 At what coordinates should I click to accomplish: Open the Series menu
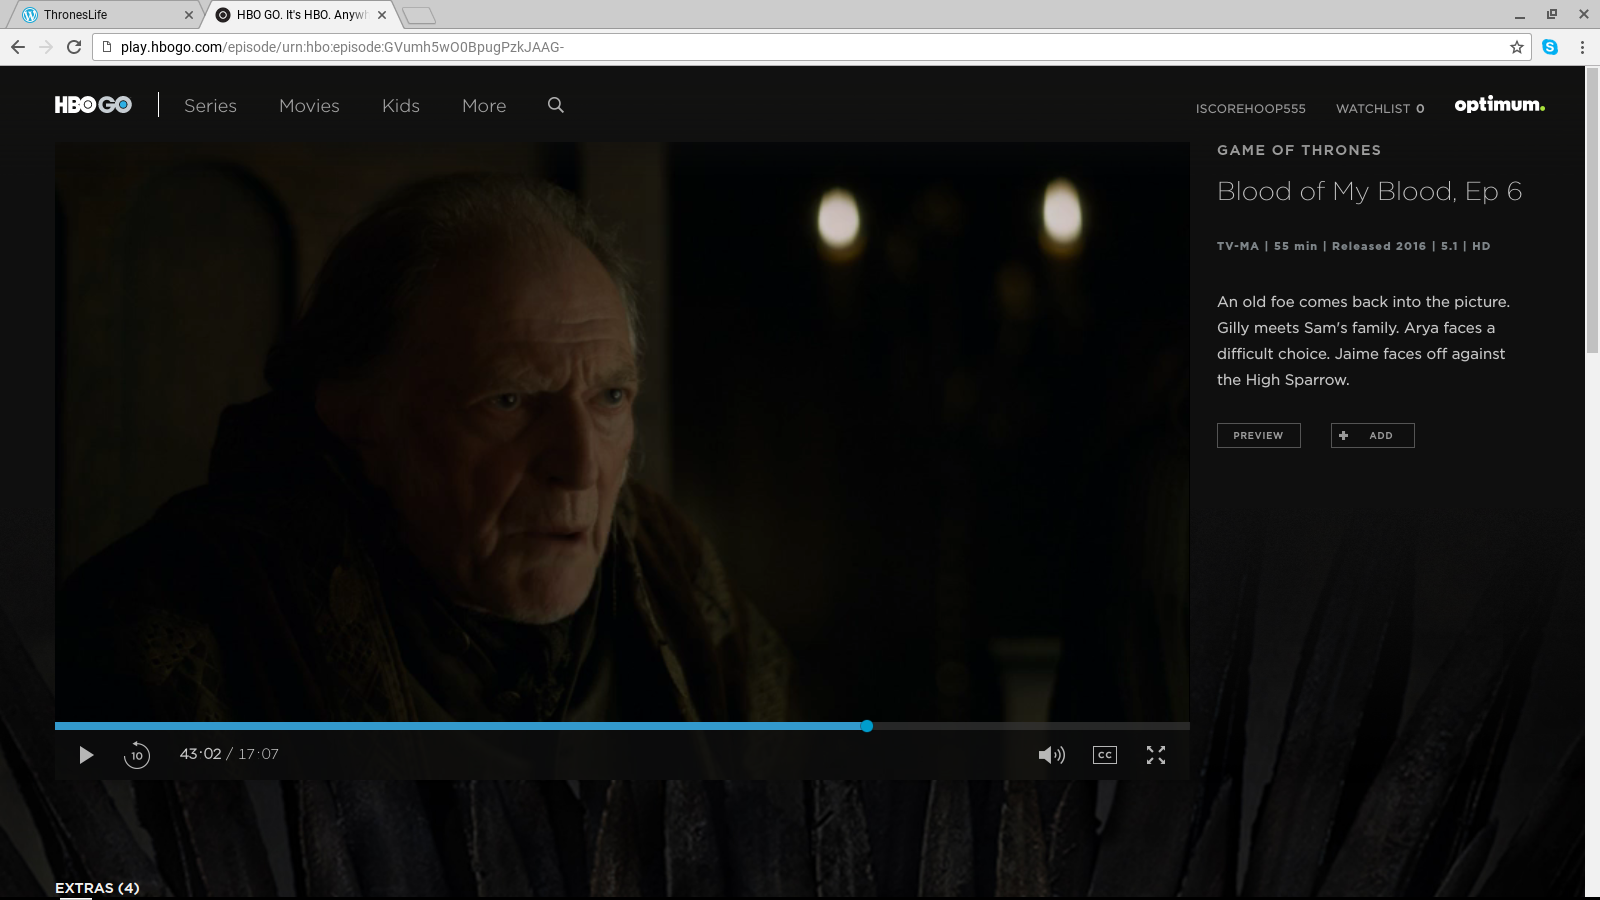pyautogui.click(x=210, y=106)
